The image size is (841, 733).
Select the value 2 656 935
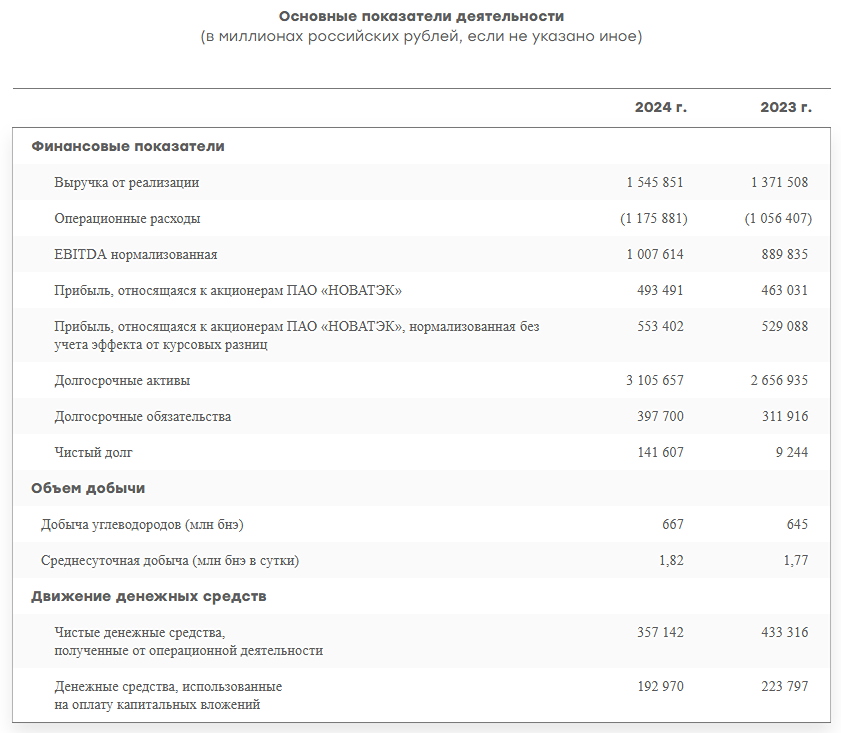[779, 381]
